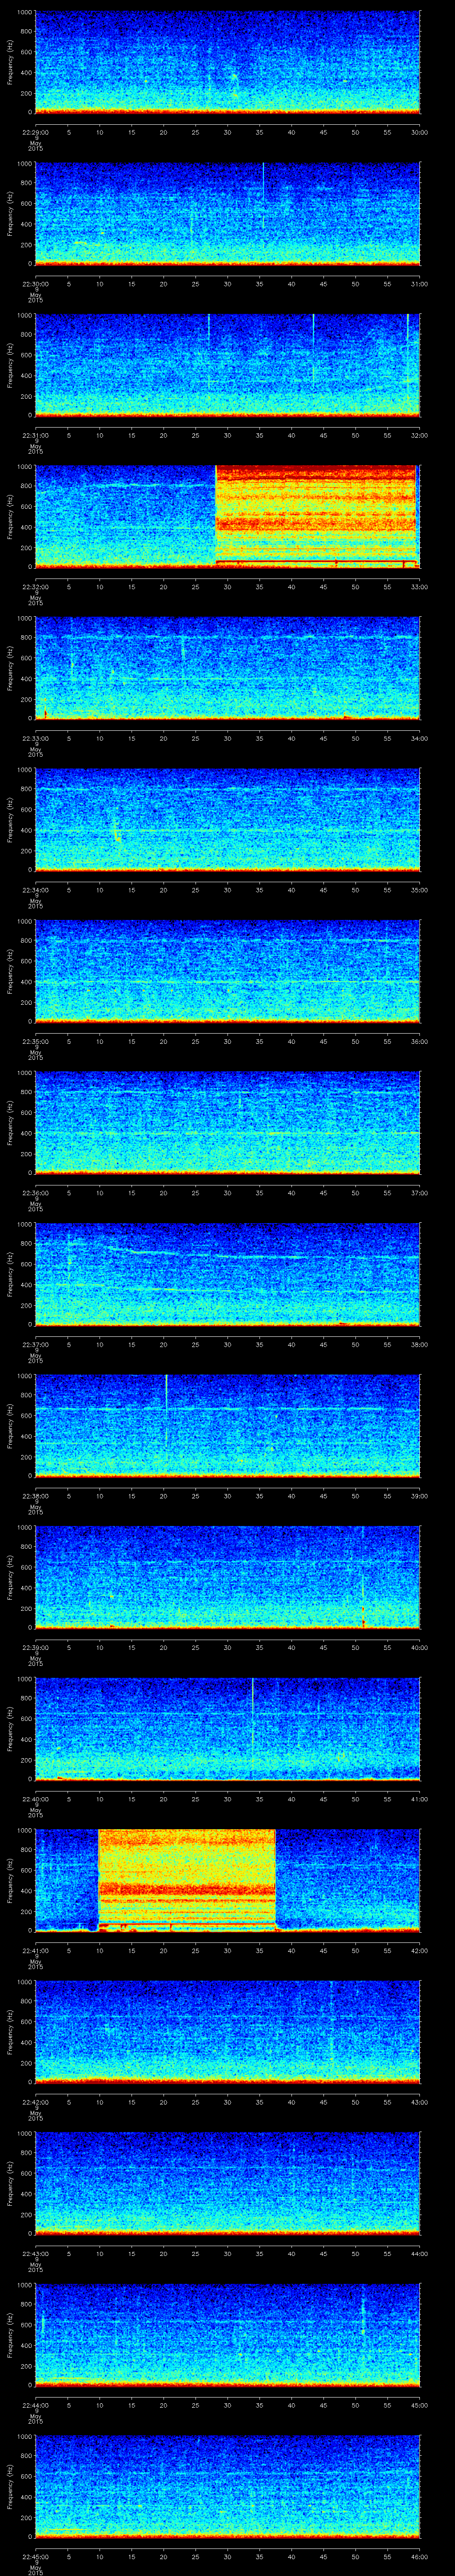Click the descending tone near 15 s in the 22:37 panel
This screenshot has height=2576, width=455.
pos(140,1249)
